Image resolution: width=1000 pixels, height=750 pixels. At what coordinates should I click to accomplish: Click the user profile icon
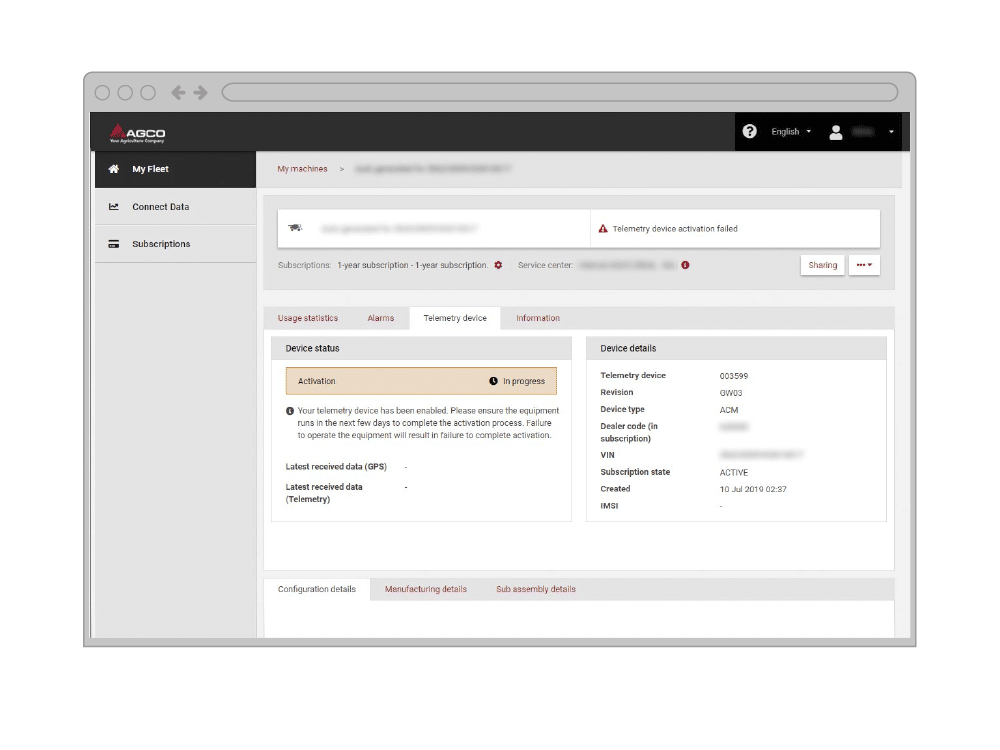coord(835,132)
